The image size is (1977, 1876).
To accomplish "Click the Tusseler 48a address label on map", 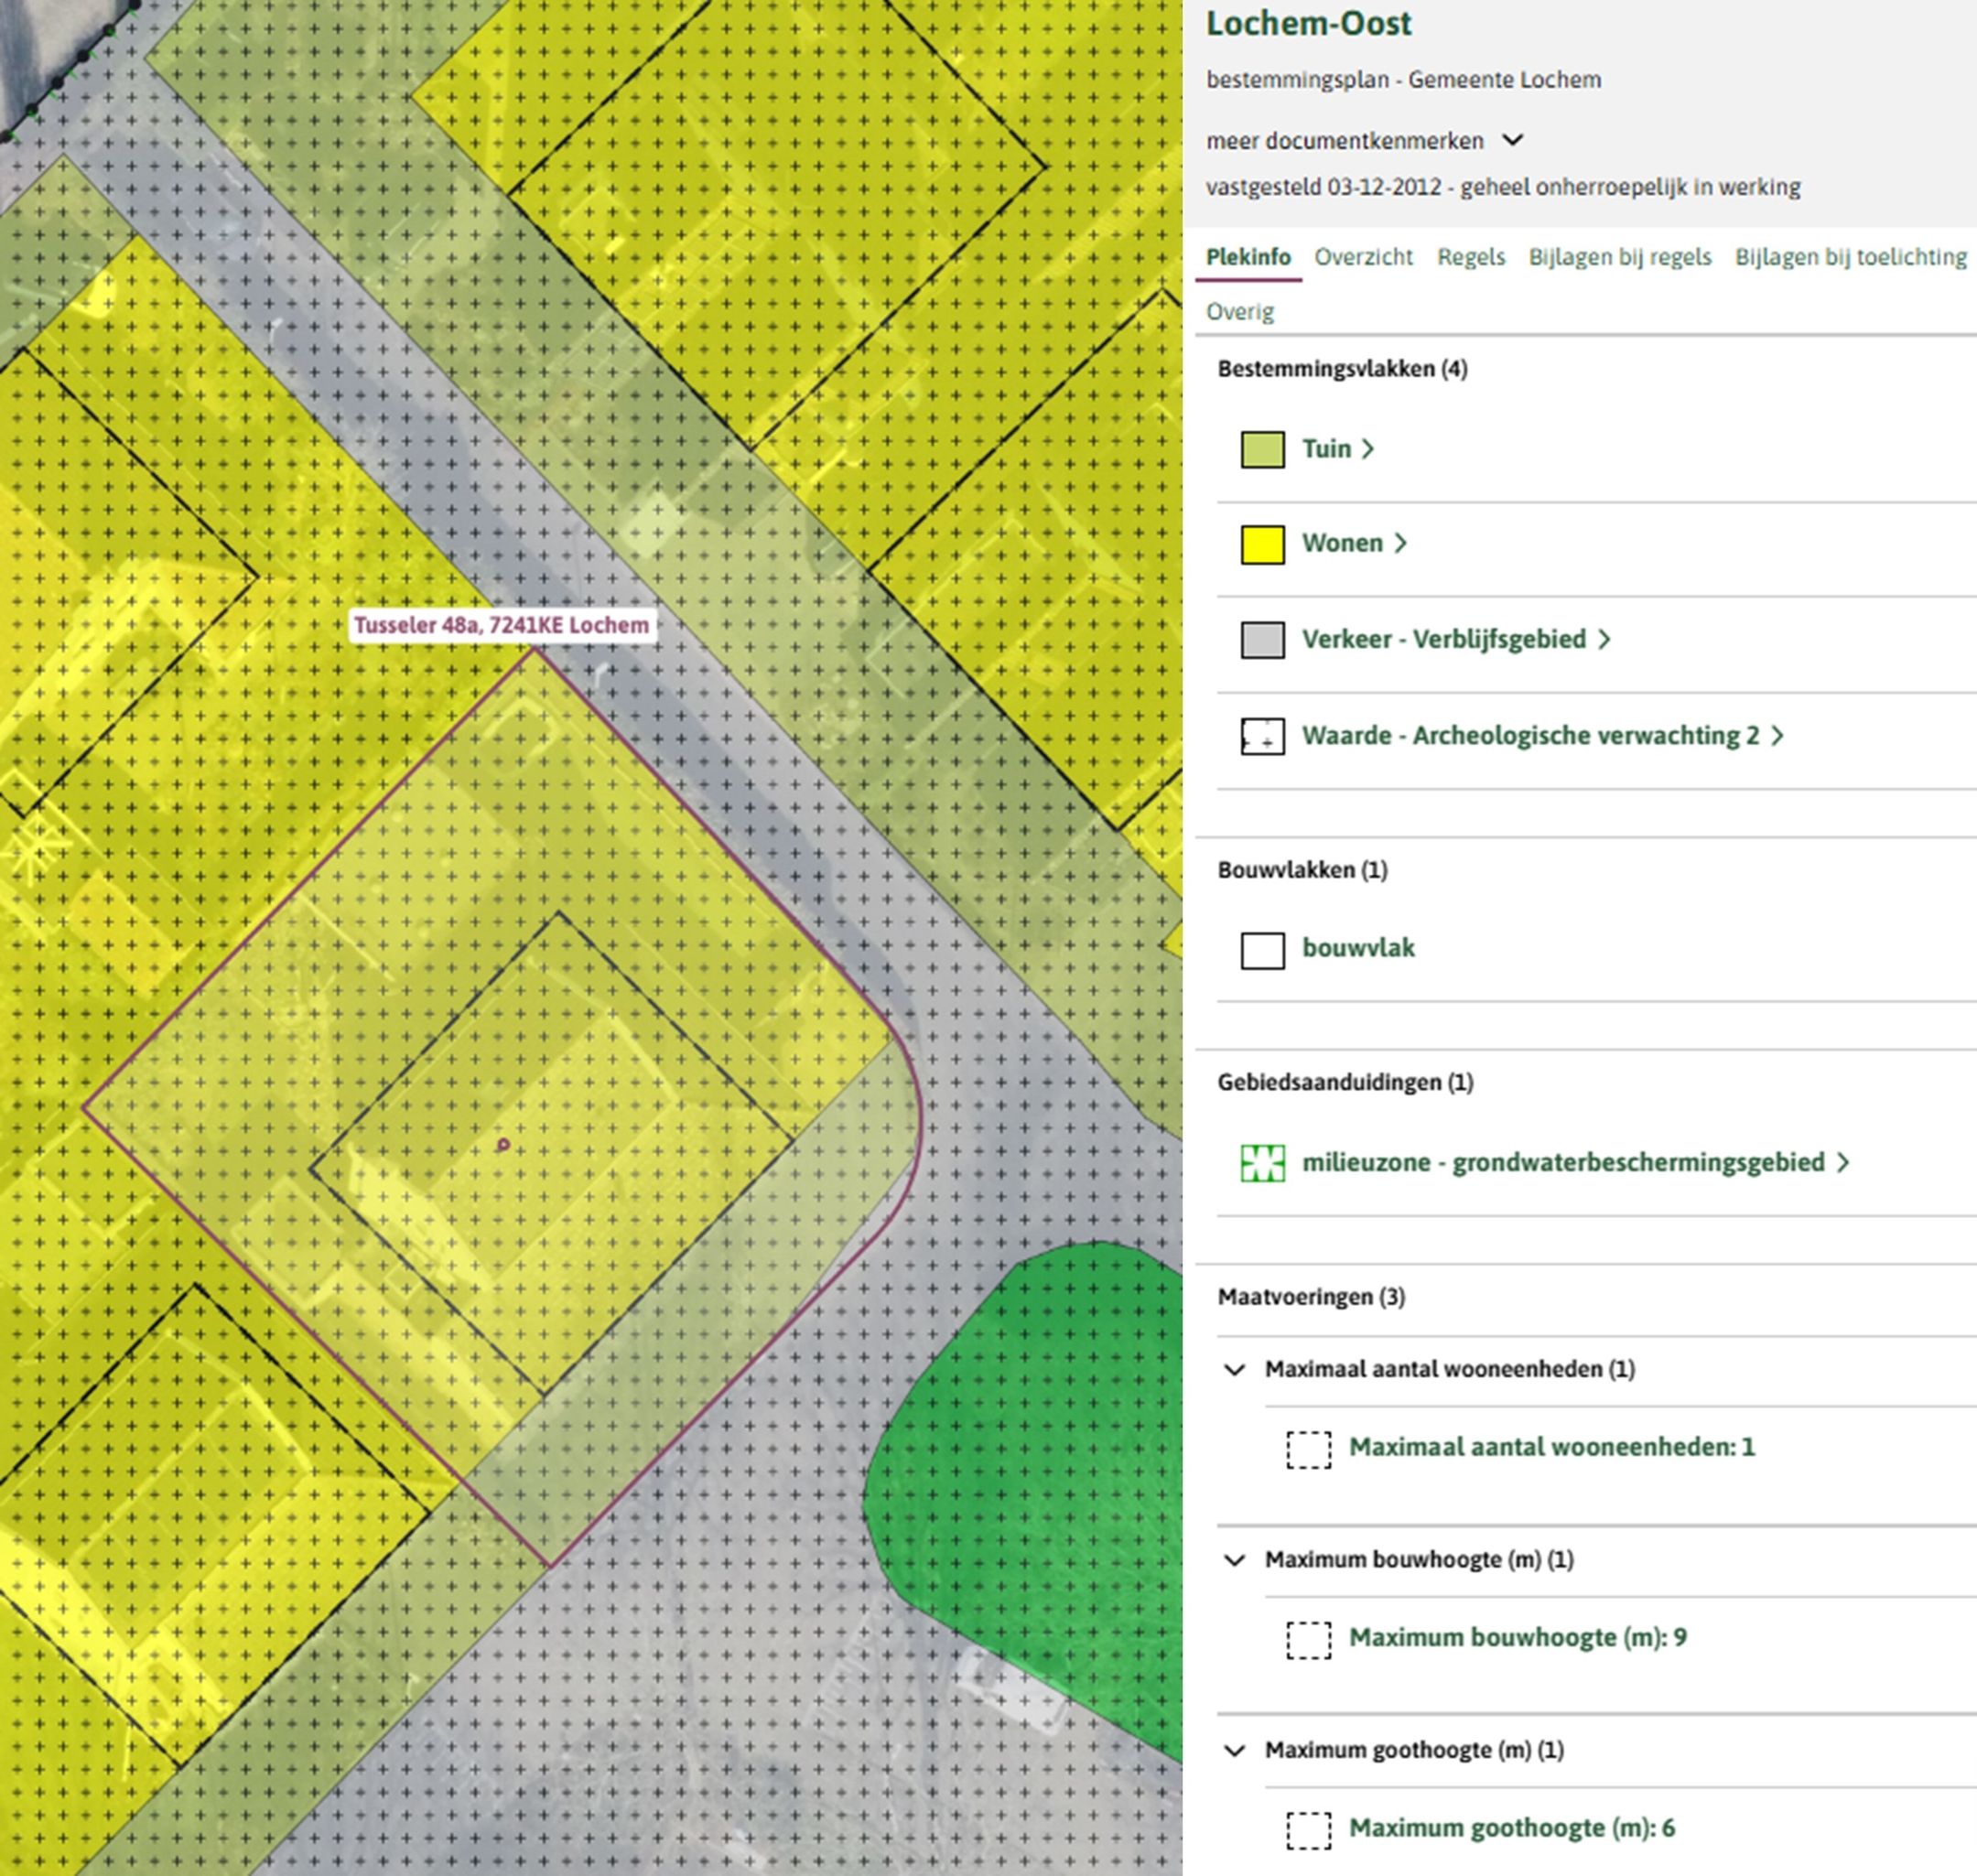I will 502,625.
